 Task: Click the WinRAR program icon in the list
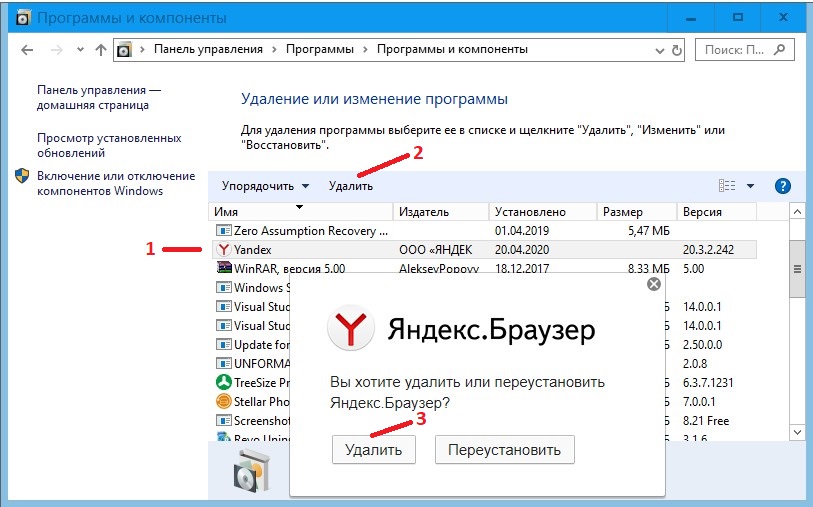[223, 268]
